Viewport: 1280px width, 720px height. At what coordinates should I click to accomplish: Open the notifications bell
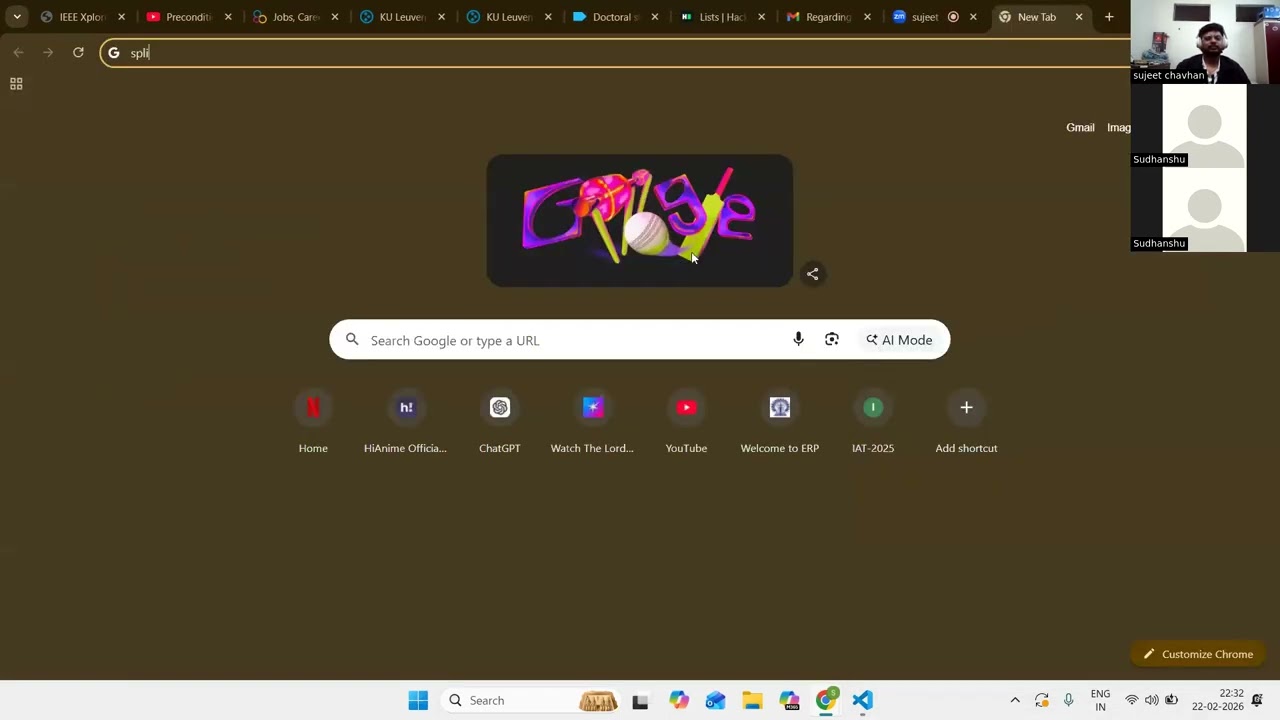click(1258, 700)
